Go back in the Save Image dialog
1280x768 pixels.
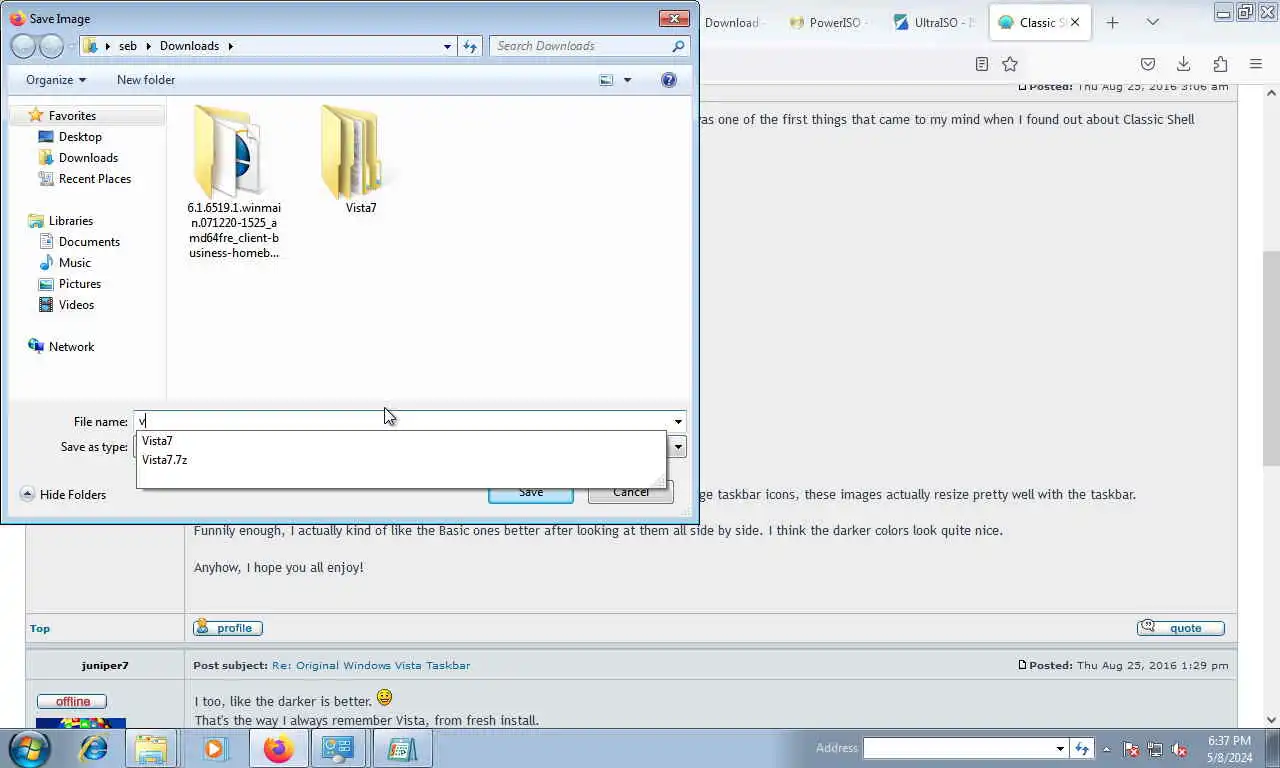[23, 46]
